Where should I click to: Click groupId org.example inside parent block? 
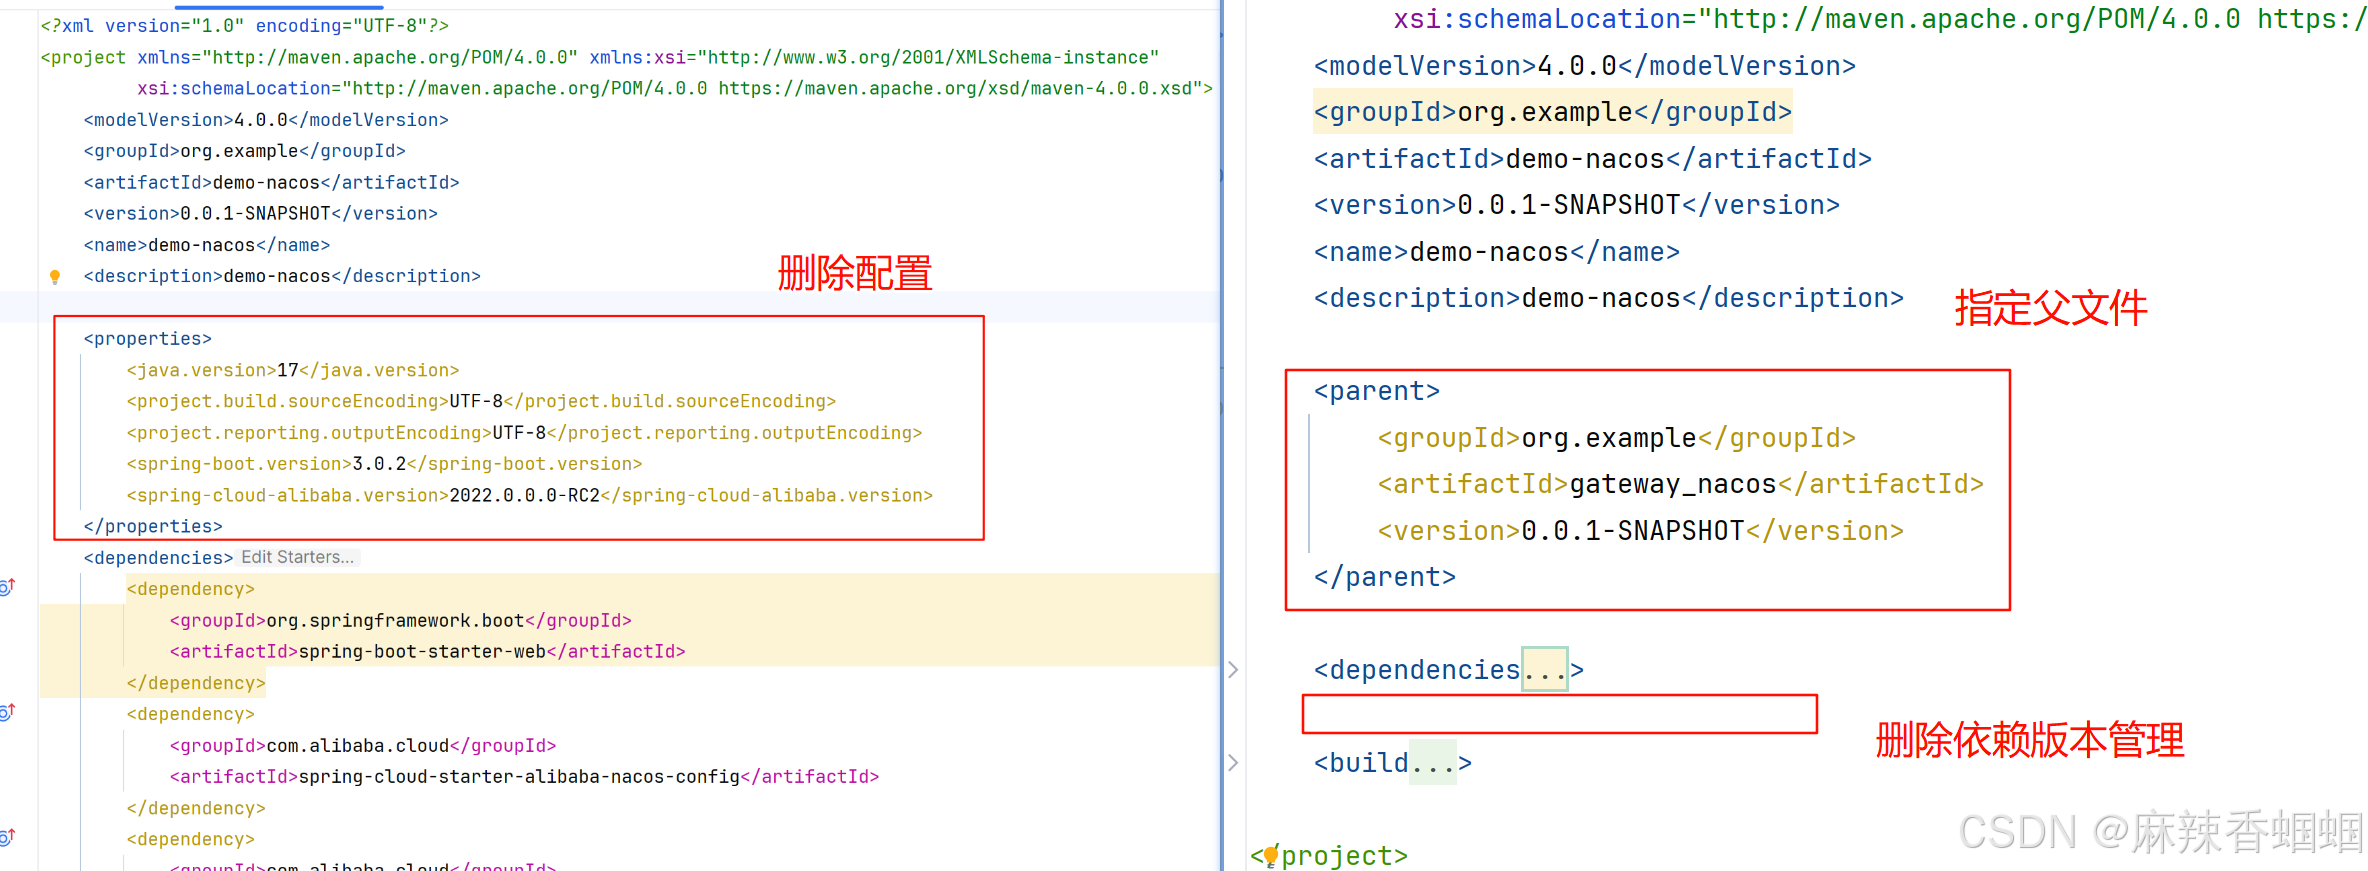(x=1617, y=438)
